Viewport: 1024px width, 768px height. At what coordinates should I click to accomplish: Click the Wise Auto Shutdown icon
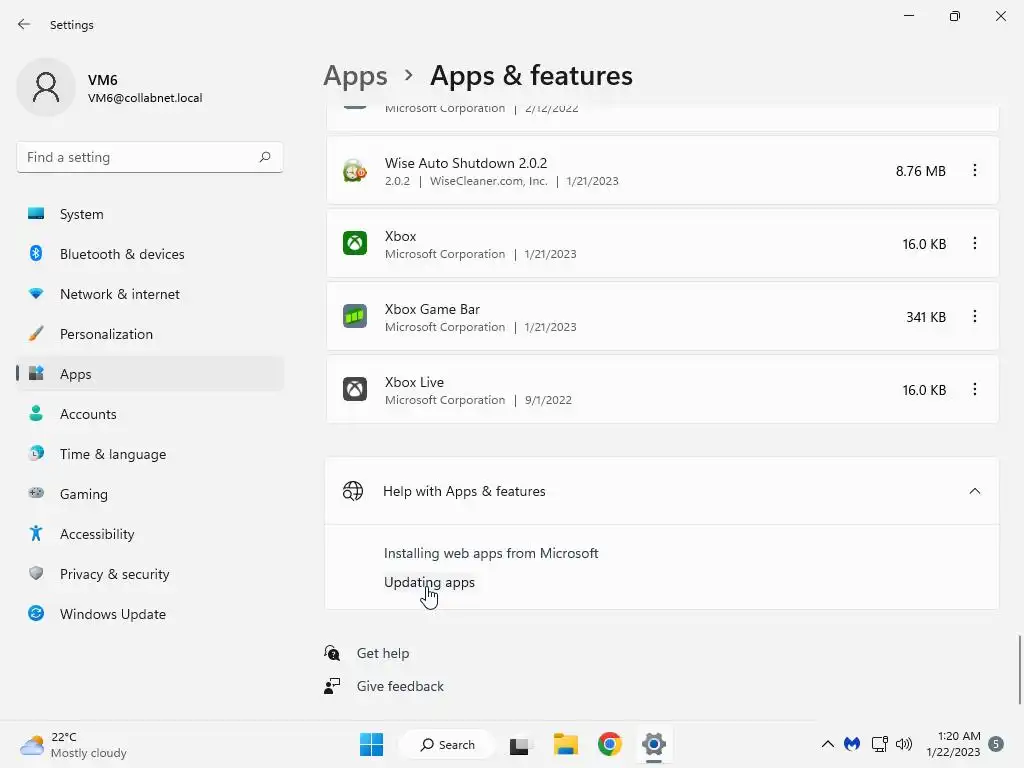tap(355, 171)
